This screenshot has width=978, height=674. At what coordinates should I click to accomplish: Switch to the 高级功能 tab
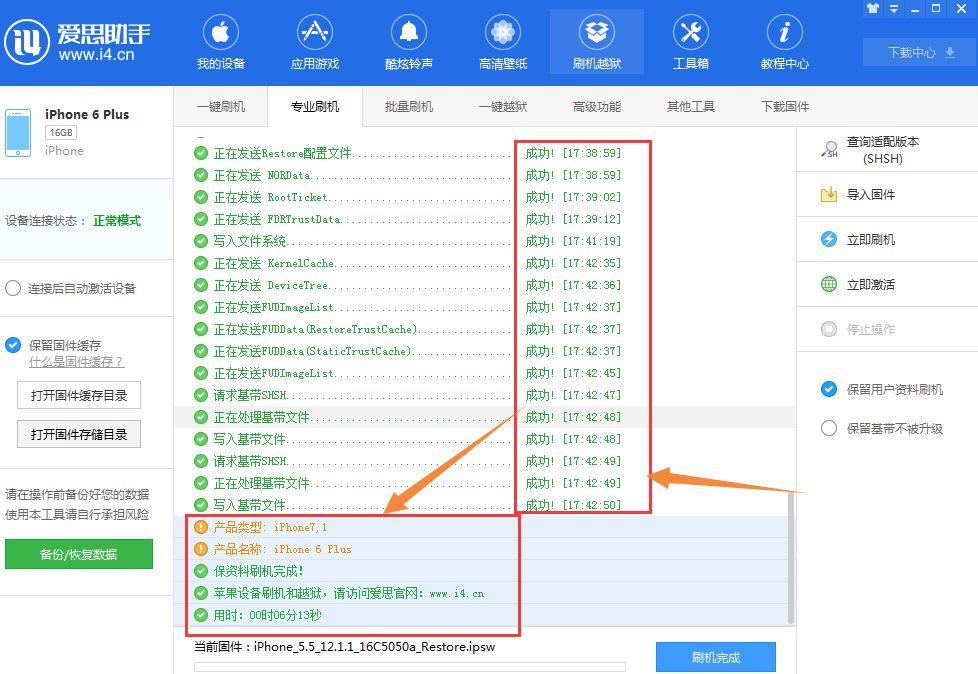coord(597,107)
